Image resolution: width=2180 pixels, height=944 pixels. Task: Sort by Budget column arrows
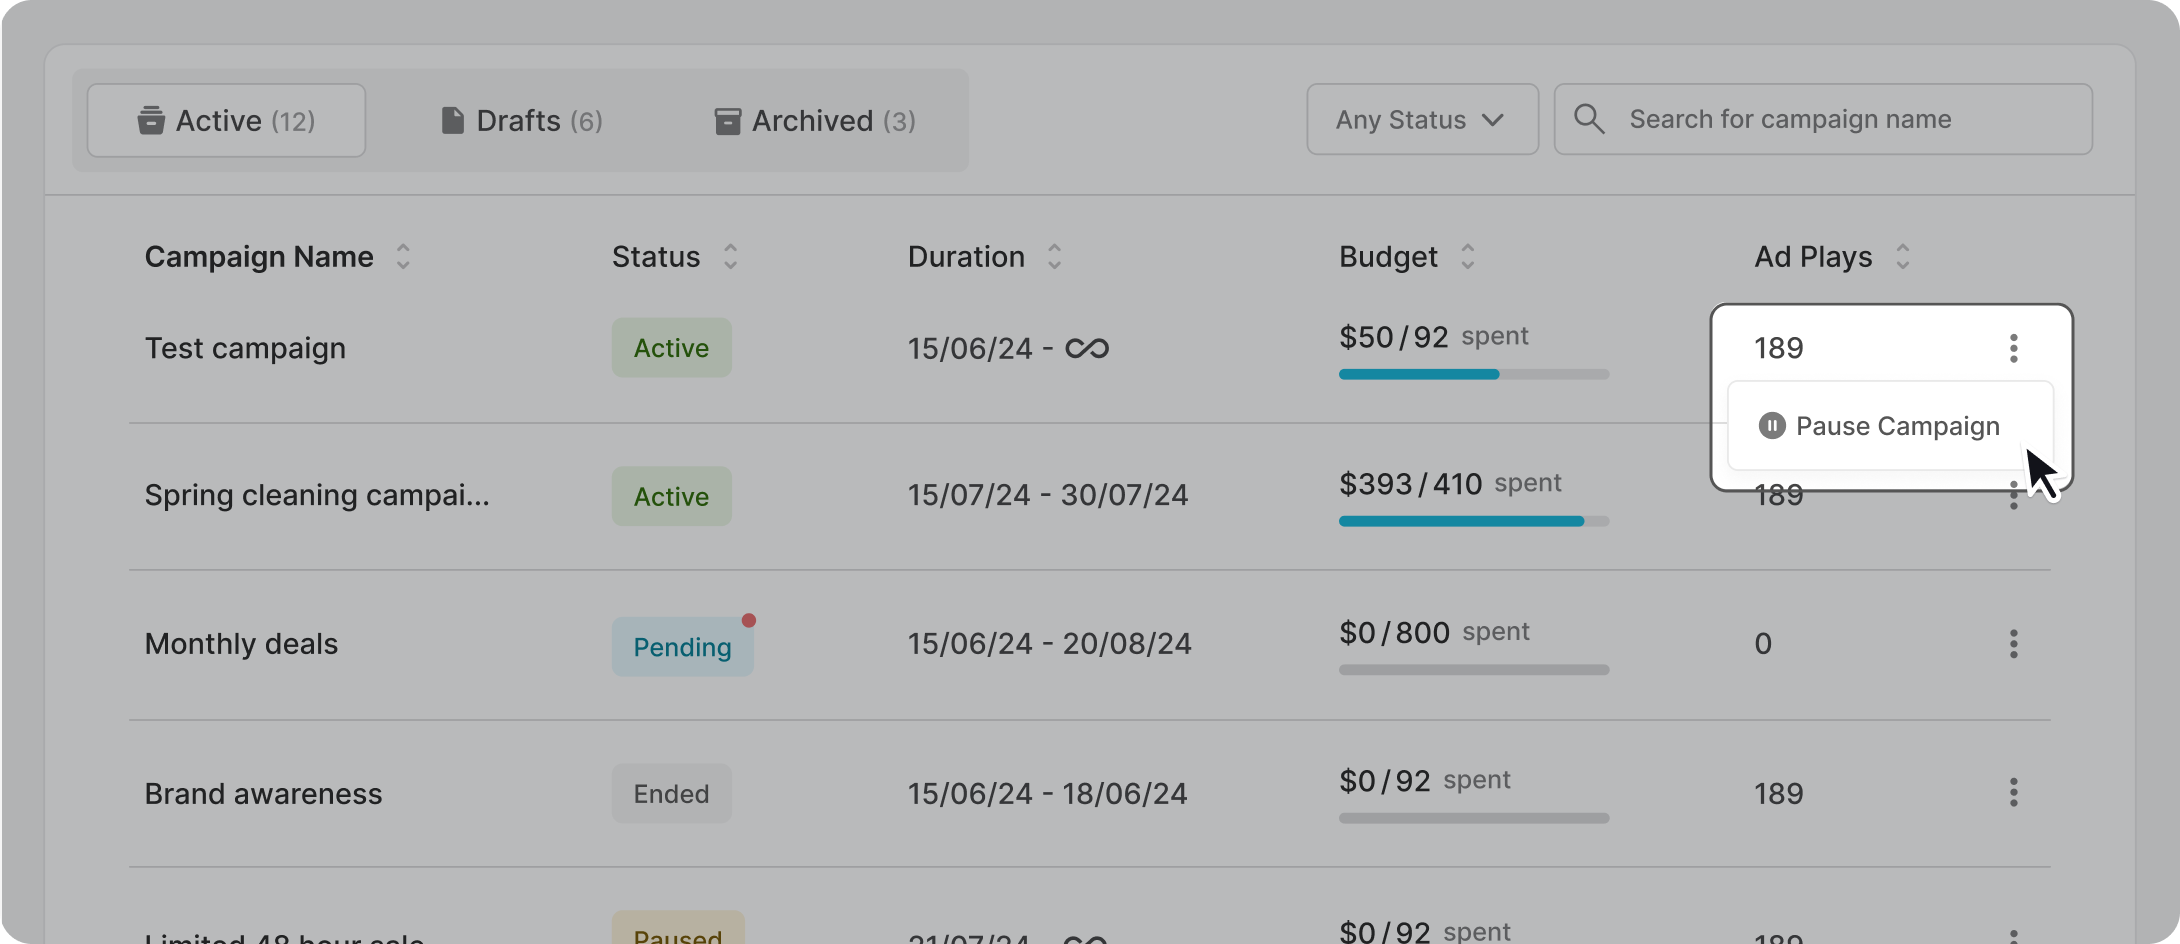click(1467, 257)
